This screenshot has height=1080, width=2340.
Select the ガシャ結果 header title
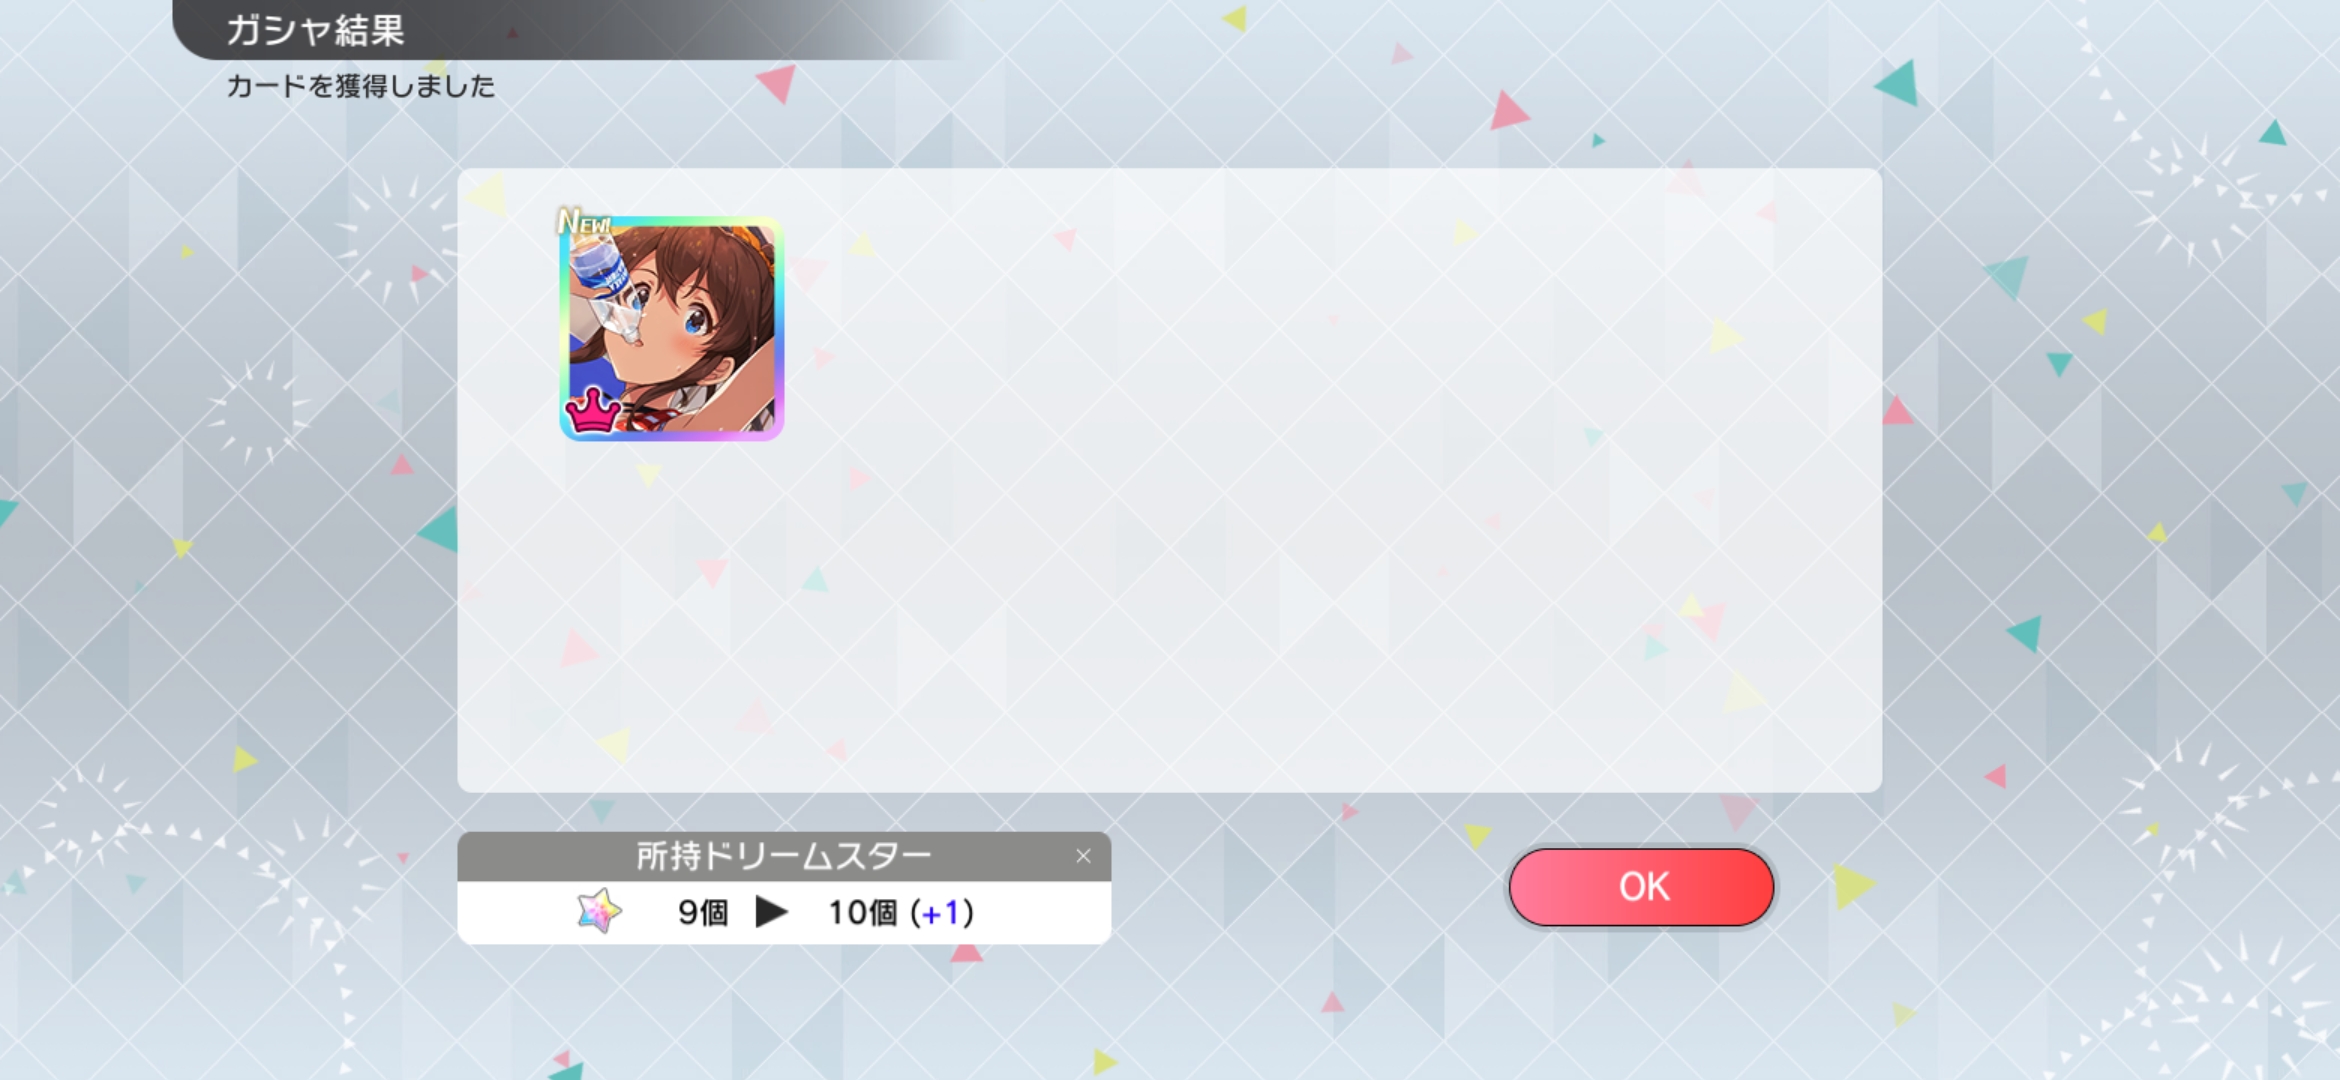click(315, 30)
